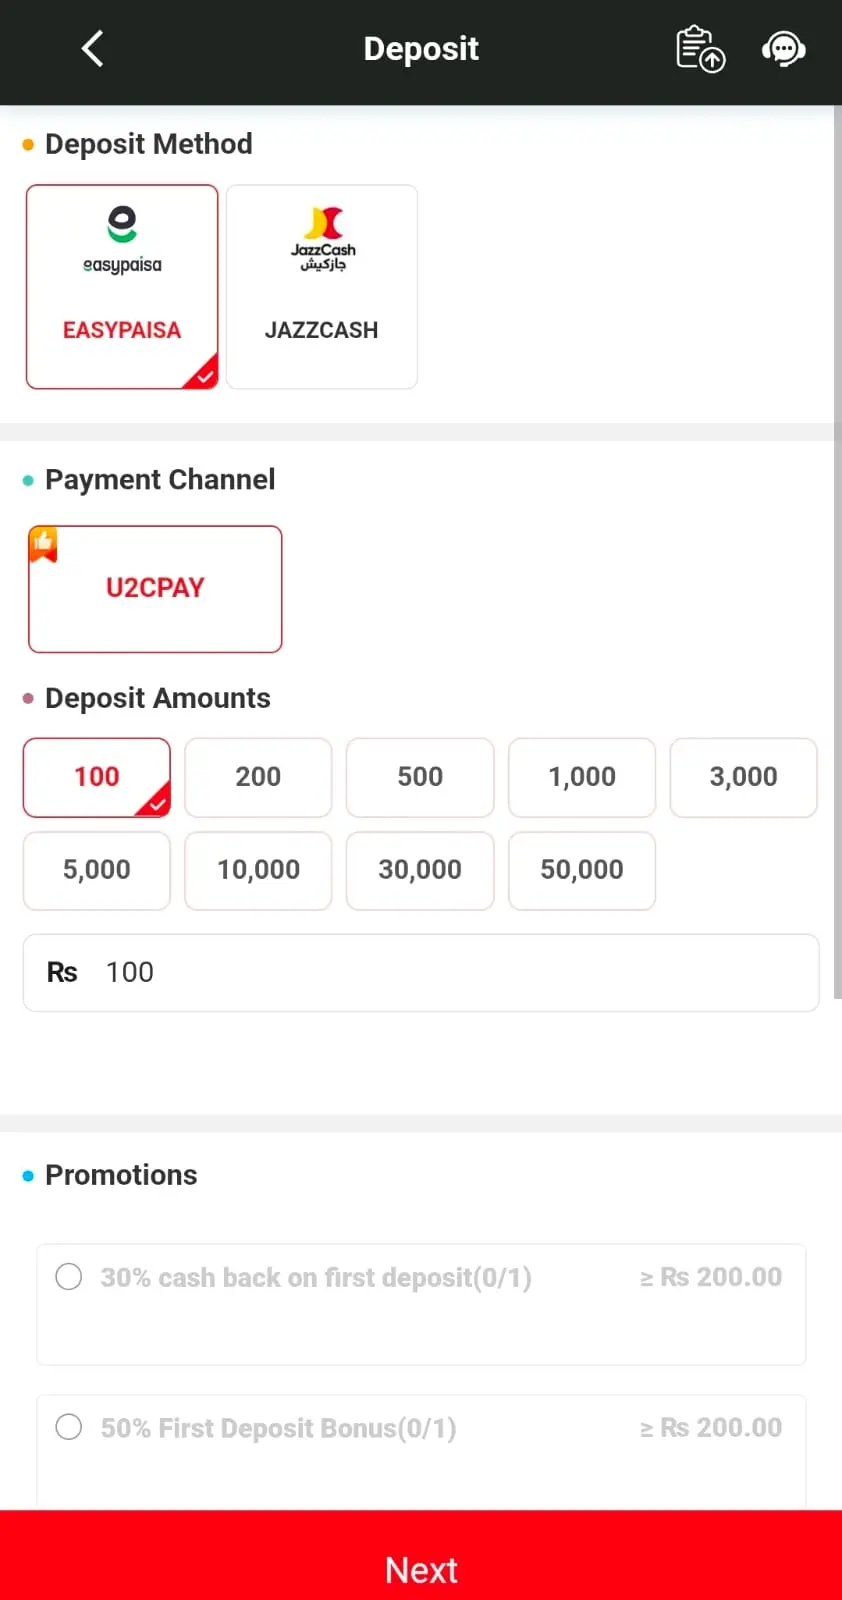Select the 50,000 deposit amount
This screenshot has width=842, height=1600.
pyautogui.click(x=582, y=870)
